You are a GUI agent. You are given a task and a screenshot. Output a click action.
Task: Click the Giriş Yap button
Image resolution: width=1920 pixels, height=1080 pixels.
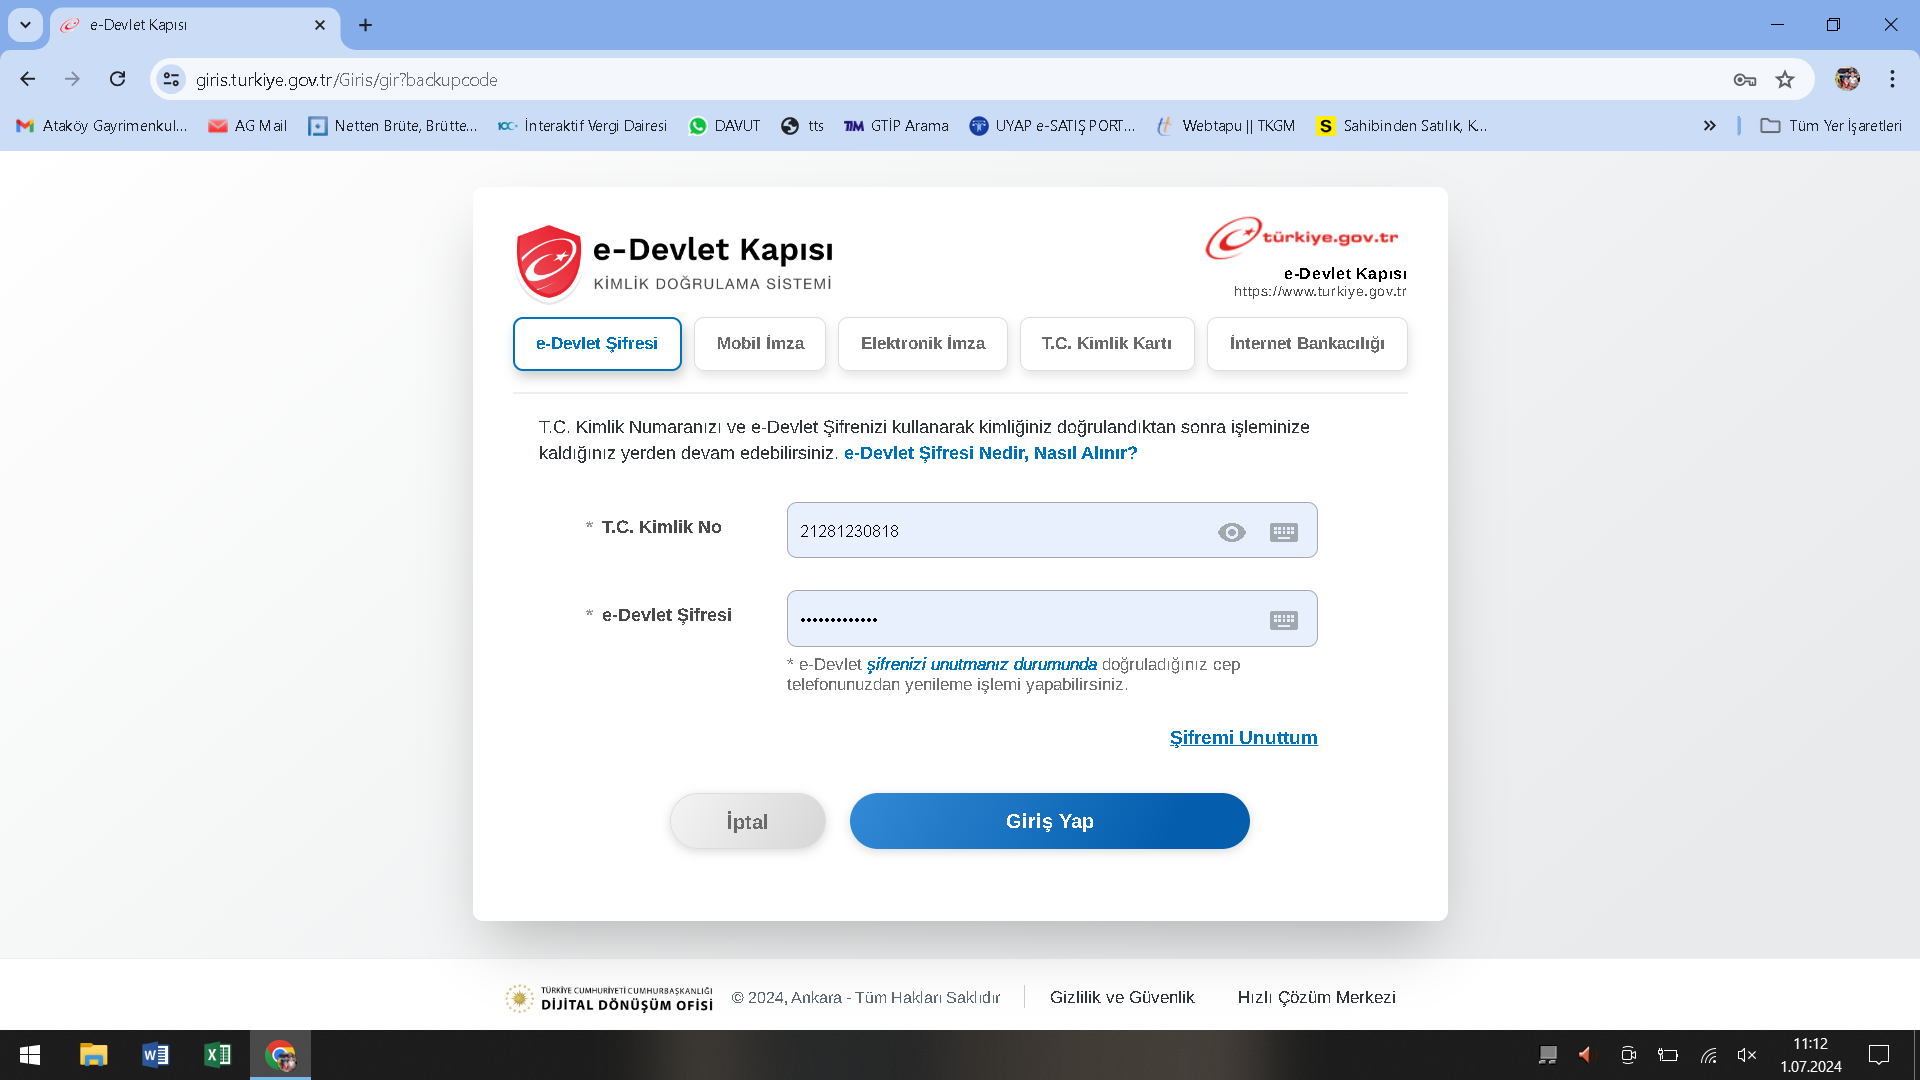(1050, 821)
